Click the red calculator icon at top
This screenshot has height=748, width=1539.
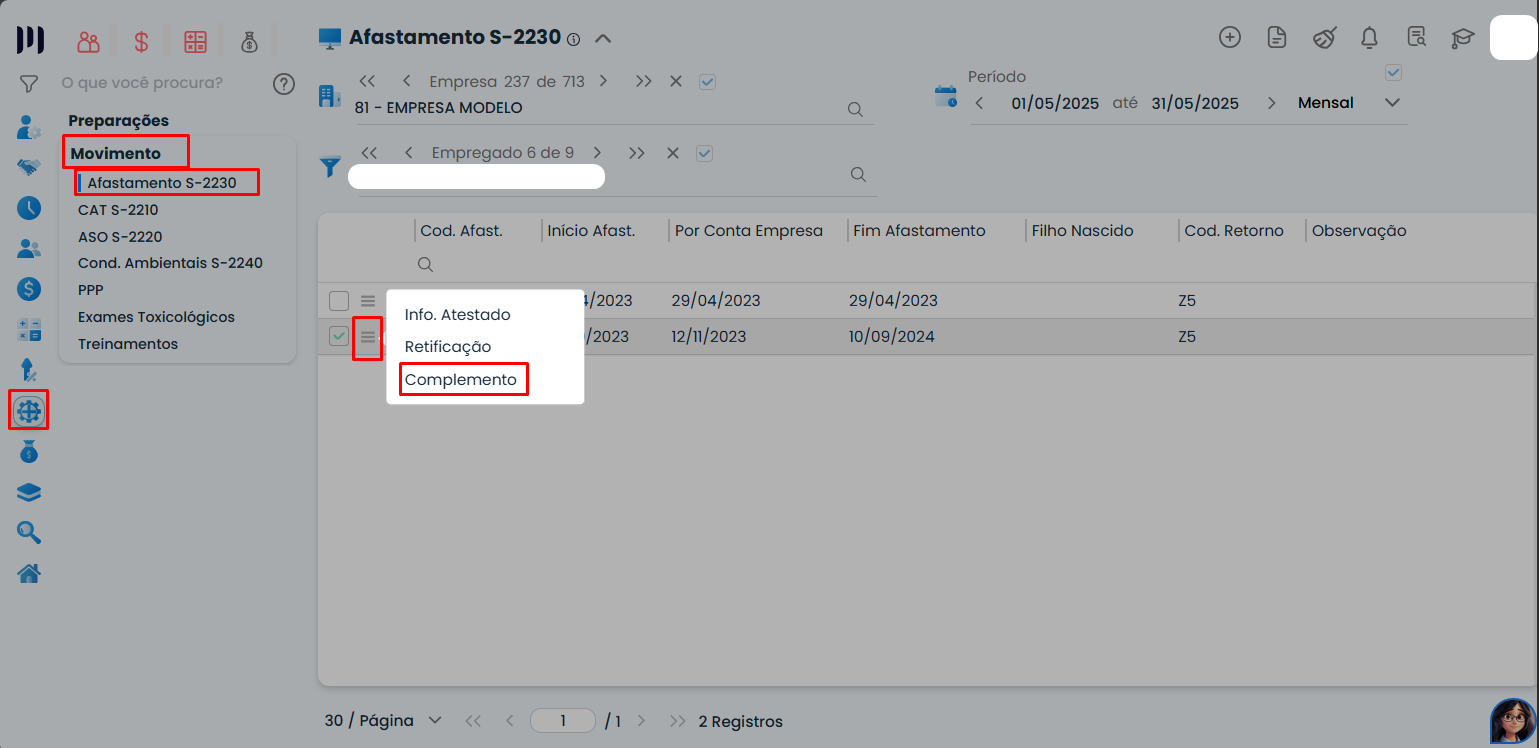click(x=195, y=42)
